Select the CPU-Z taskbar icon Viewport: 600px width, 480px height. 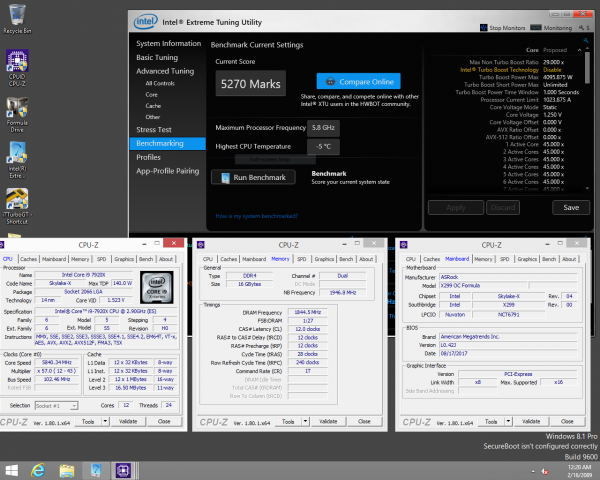click(123, 470)
